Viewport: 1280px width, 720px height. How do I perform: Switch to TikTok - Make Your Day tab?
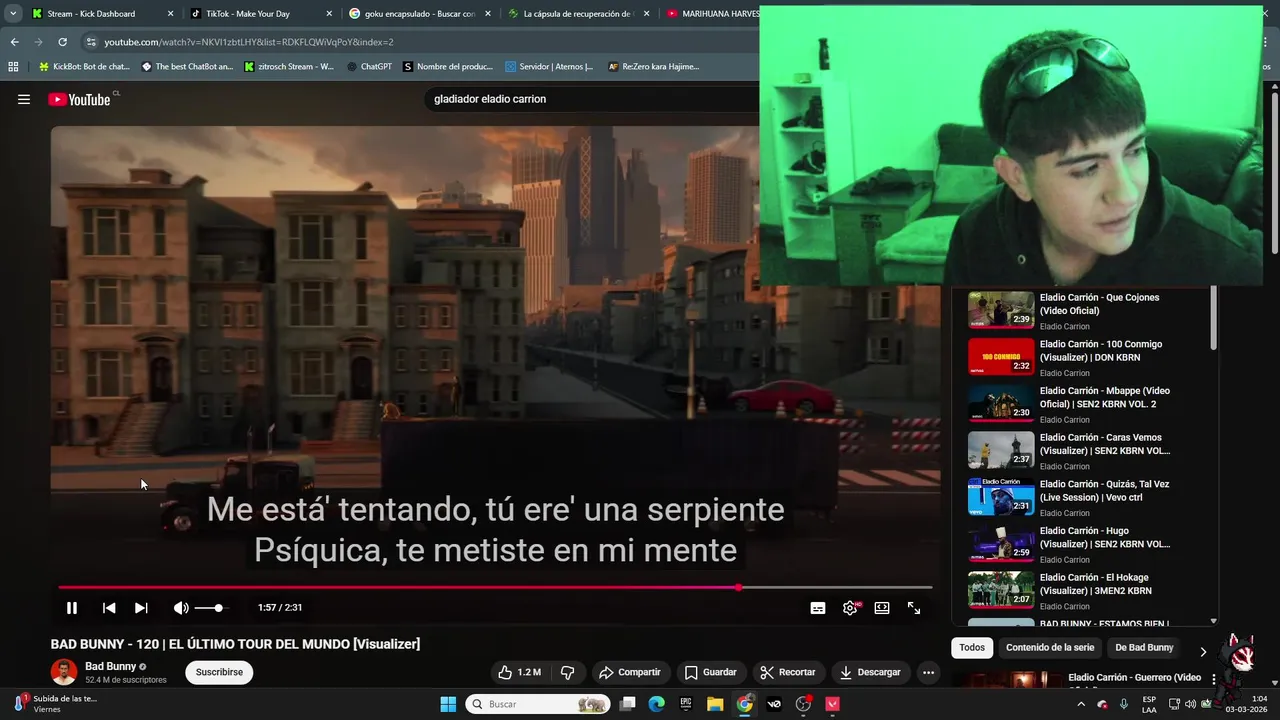(258, 14)
